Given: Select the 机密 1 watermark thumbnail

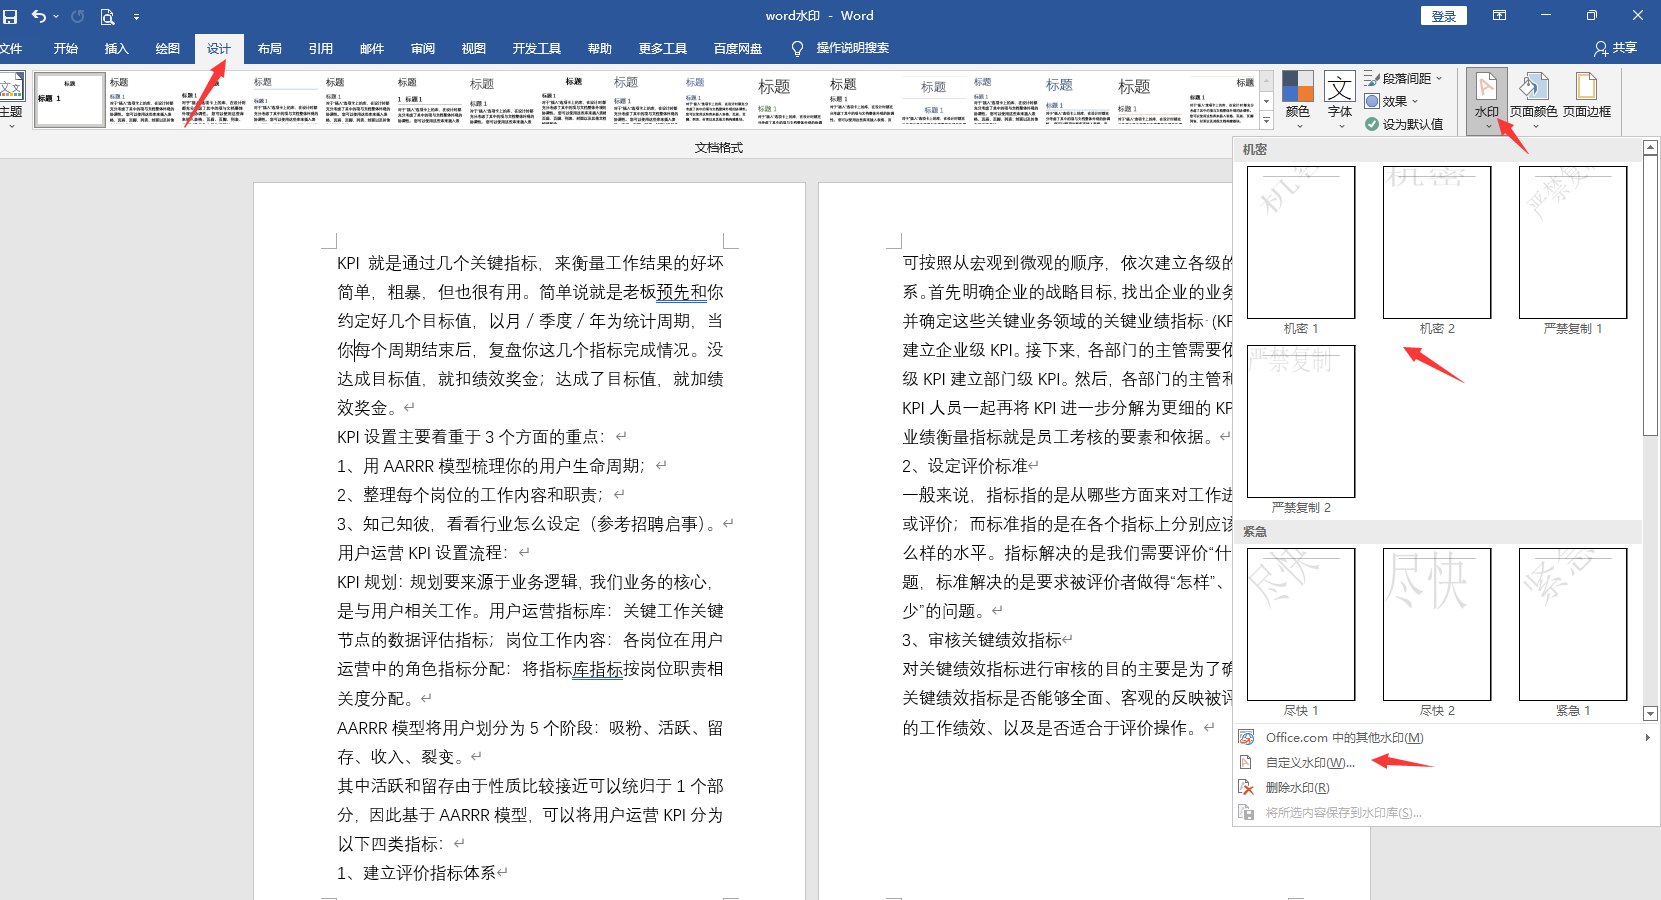Looking at the screenshot, I should 1300,242.
